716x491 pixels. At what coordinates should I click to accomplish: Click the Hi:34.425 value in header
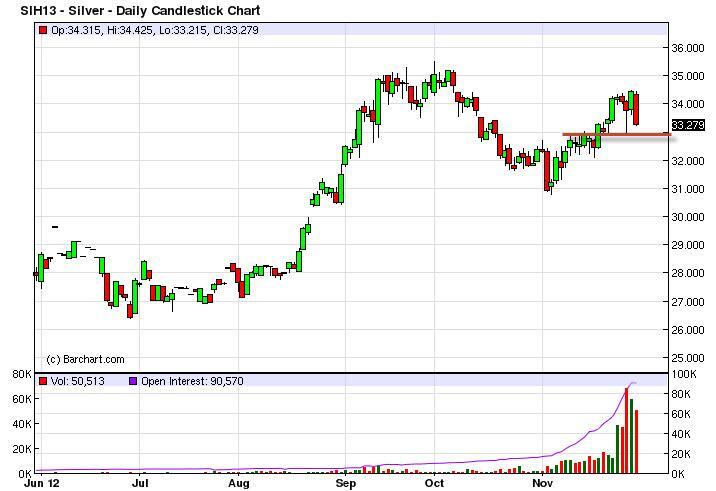(x=127, y=31)
